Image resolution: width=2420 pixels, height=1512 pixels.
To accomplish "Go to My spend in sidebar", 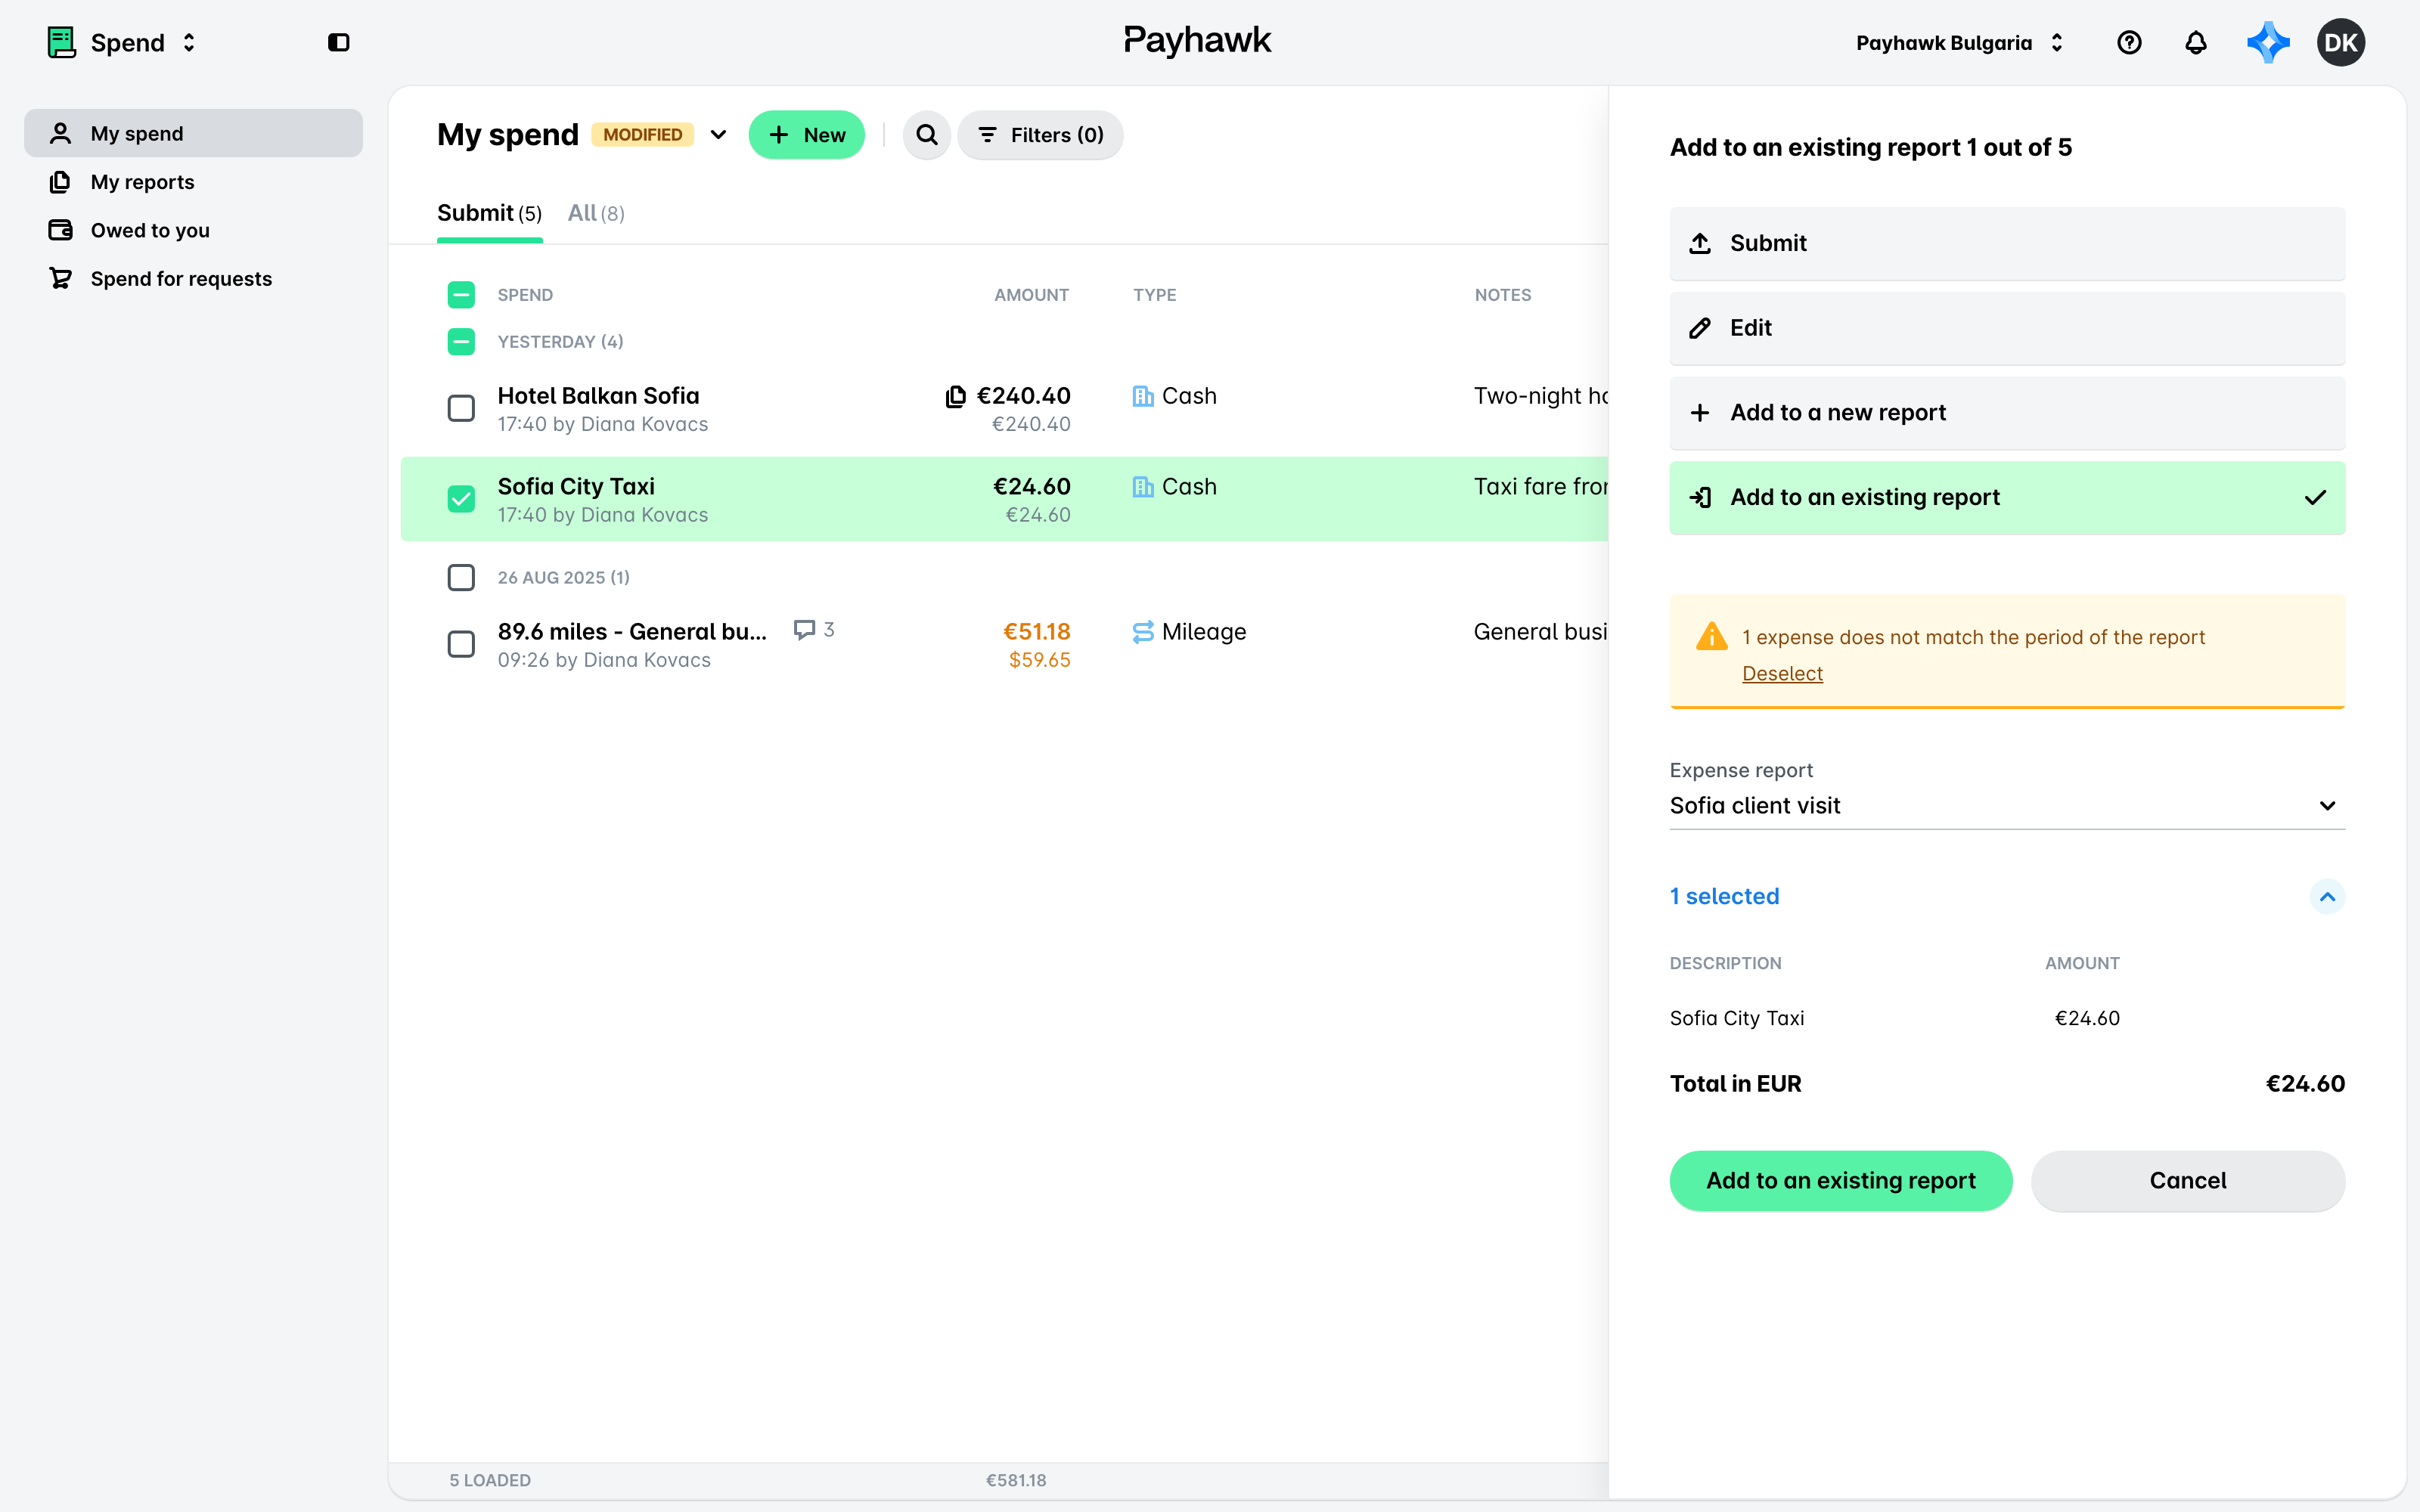I will [x=193, y=133].
